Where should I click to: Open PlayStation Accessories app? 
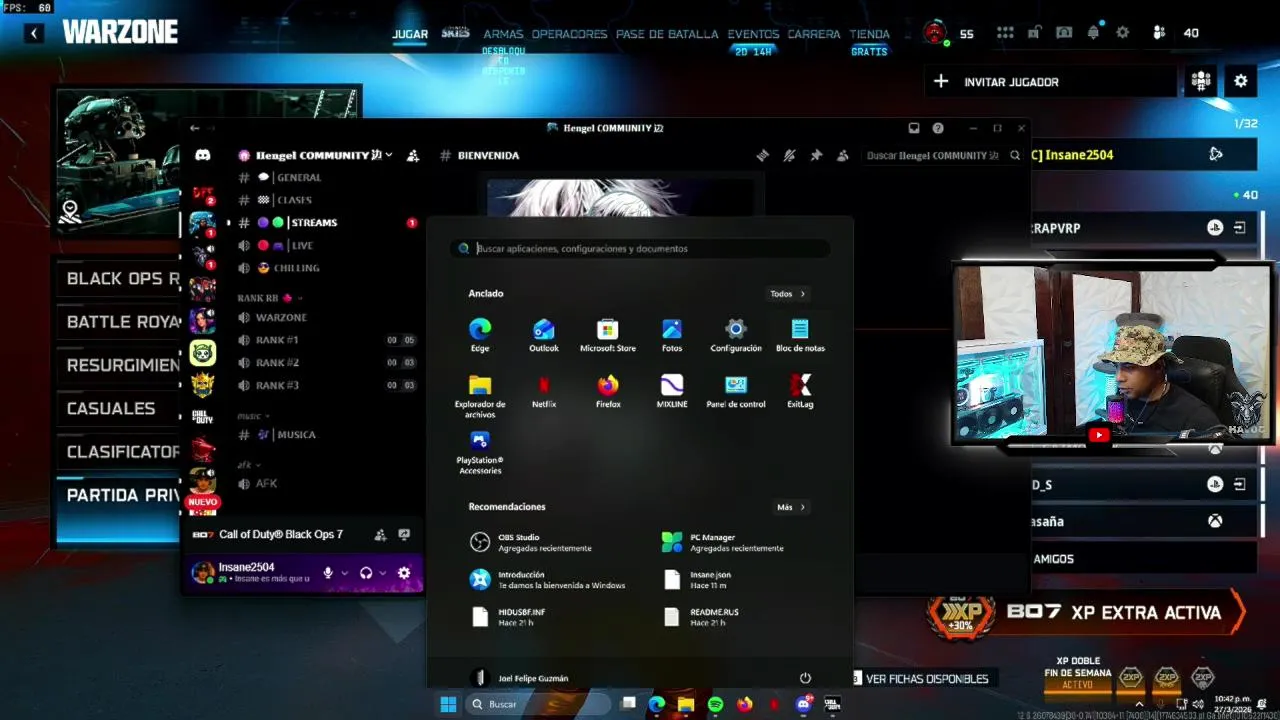(480, 452)
